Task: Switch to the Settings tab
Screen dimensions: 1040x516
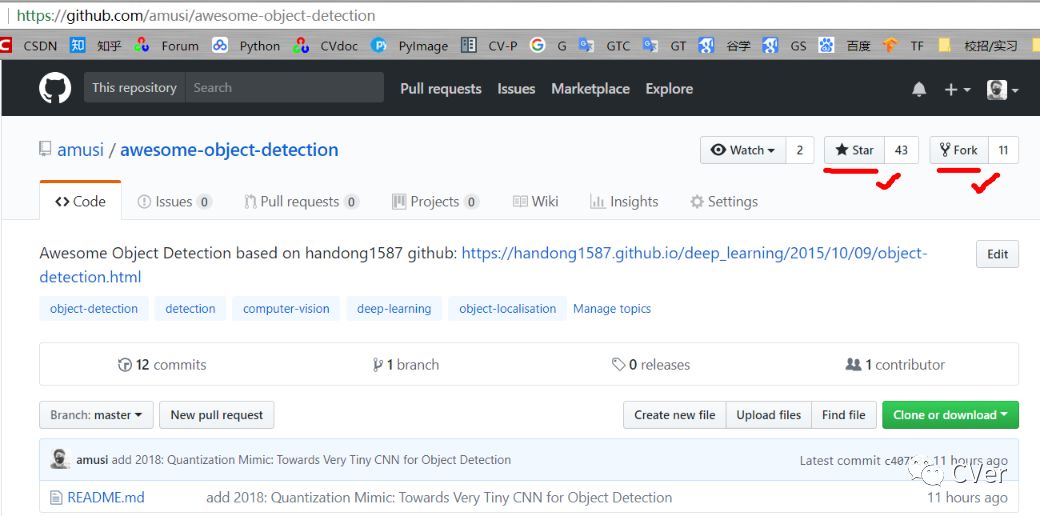Action: click(724, 202)
